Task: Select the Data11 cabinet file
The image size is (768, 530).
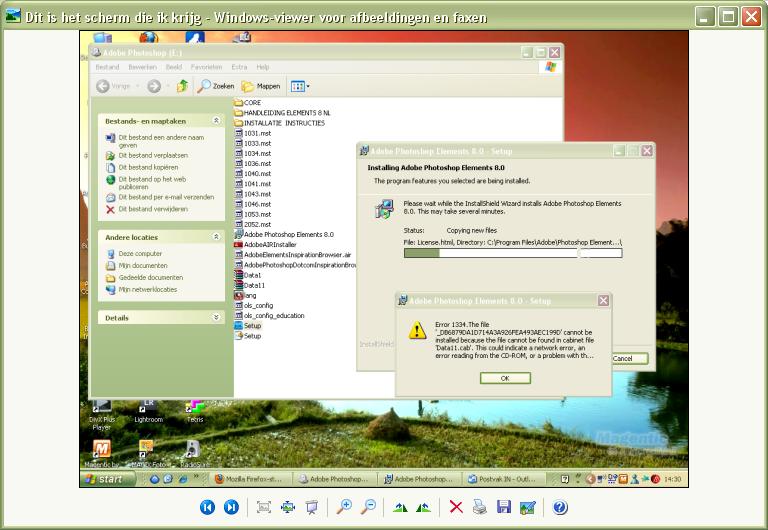Action: tap(250, 285)
